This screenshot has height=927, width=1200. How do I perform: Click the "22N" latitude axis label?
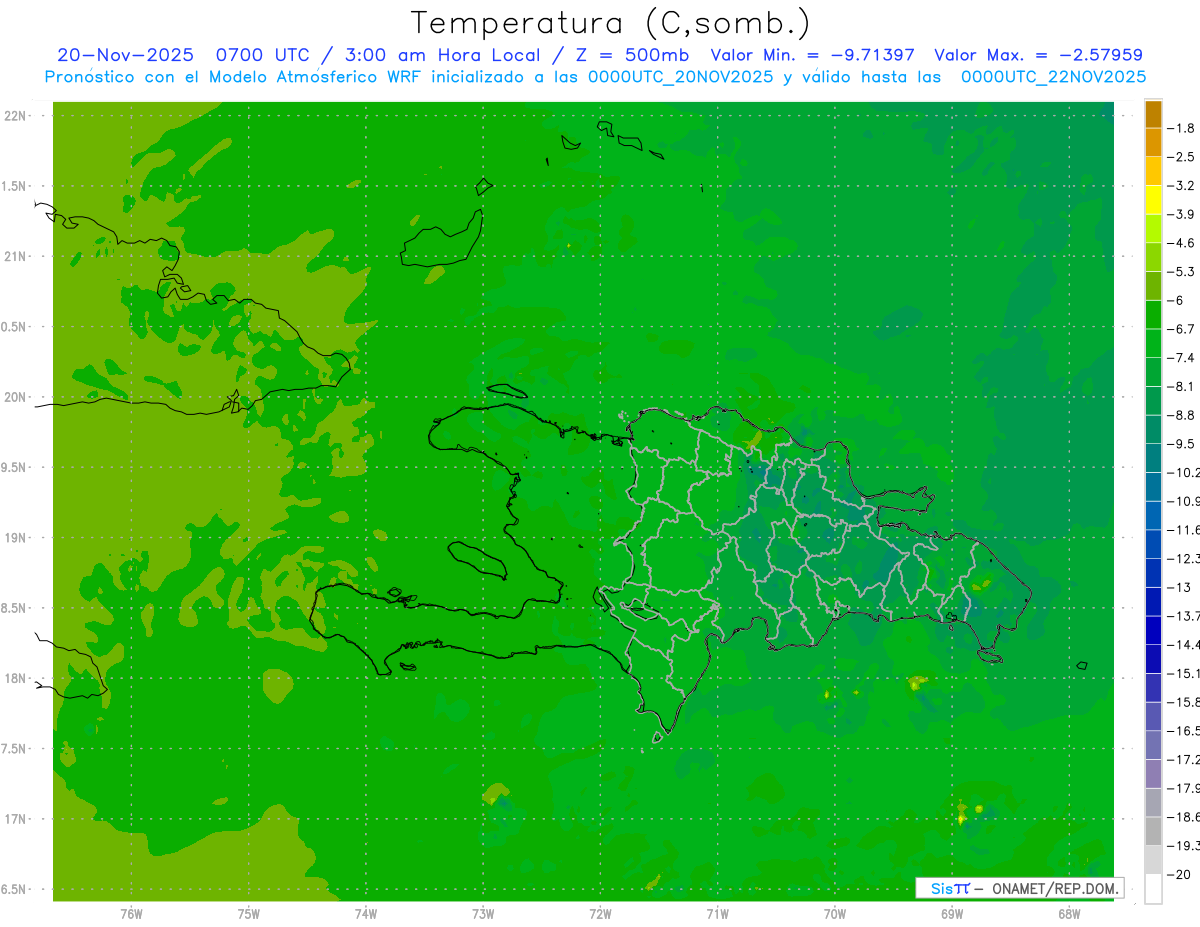tap(15, 116)
